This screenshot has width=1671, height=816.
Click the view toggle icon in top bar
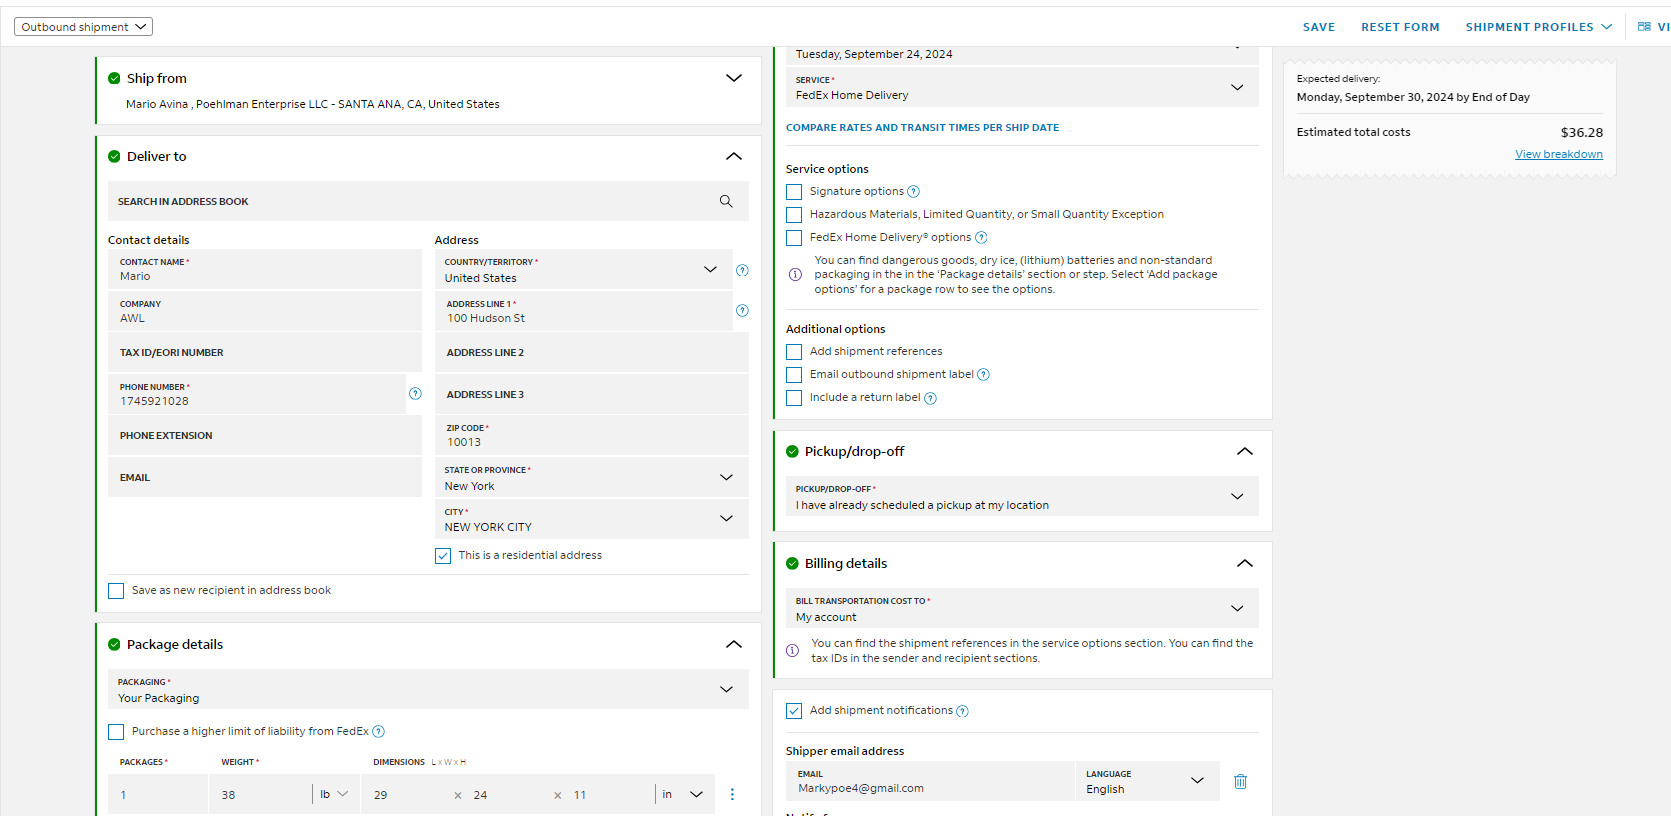point(1644,27)
